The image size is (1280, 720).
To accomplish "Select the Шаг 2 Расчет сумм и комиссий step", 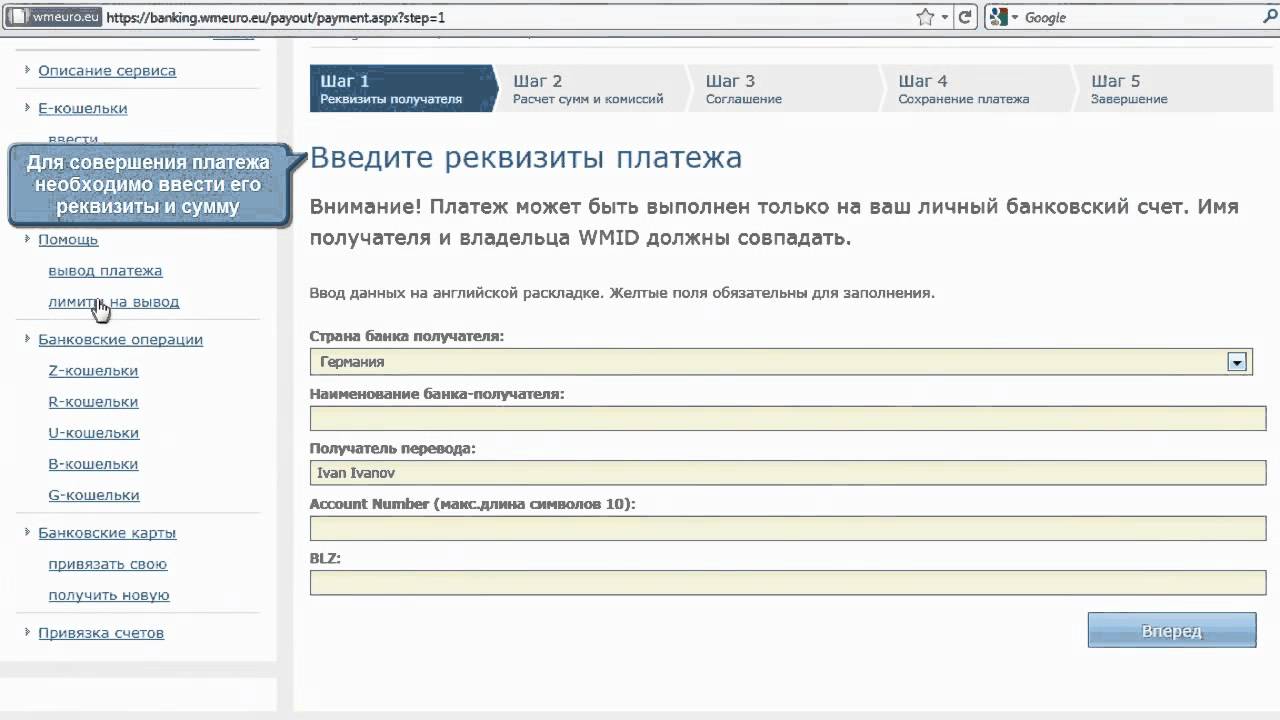I will (x=592, y=89).
